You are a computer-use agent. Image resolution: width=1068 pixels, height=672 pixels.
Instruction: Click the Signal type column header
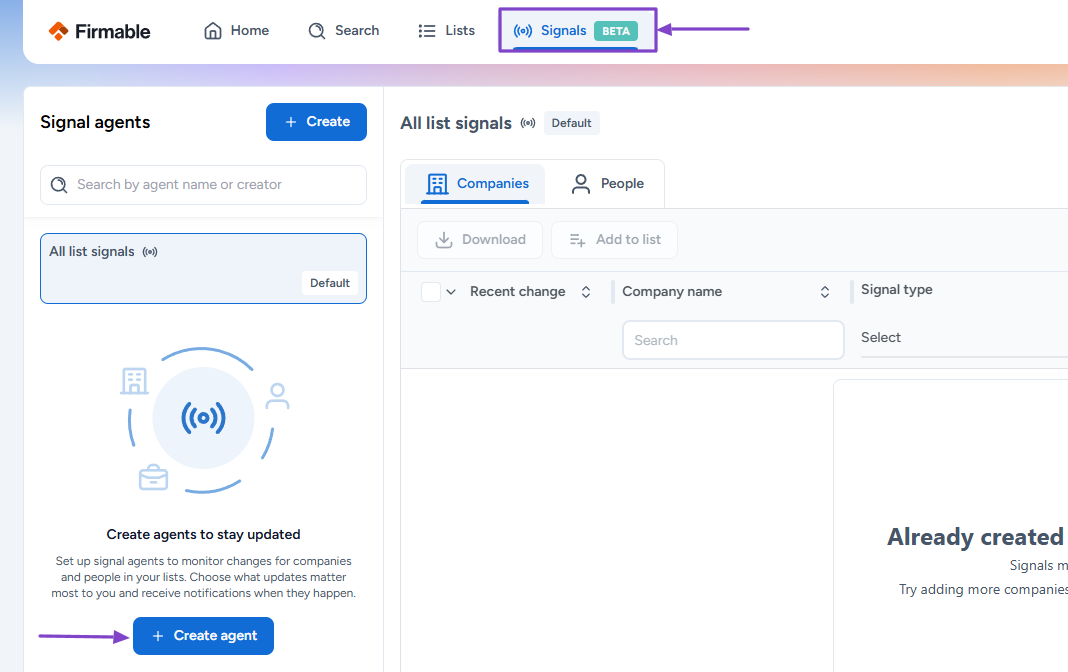[896, 289]
